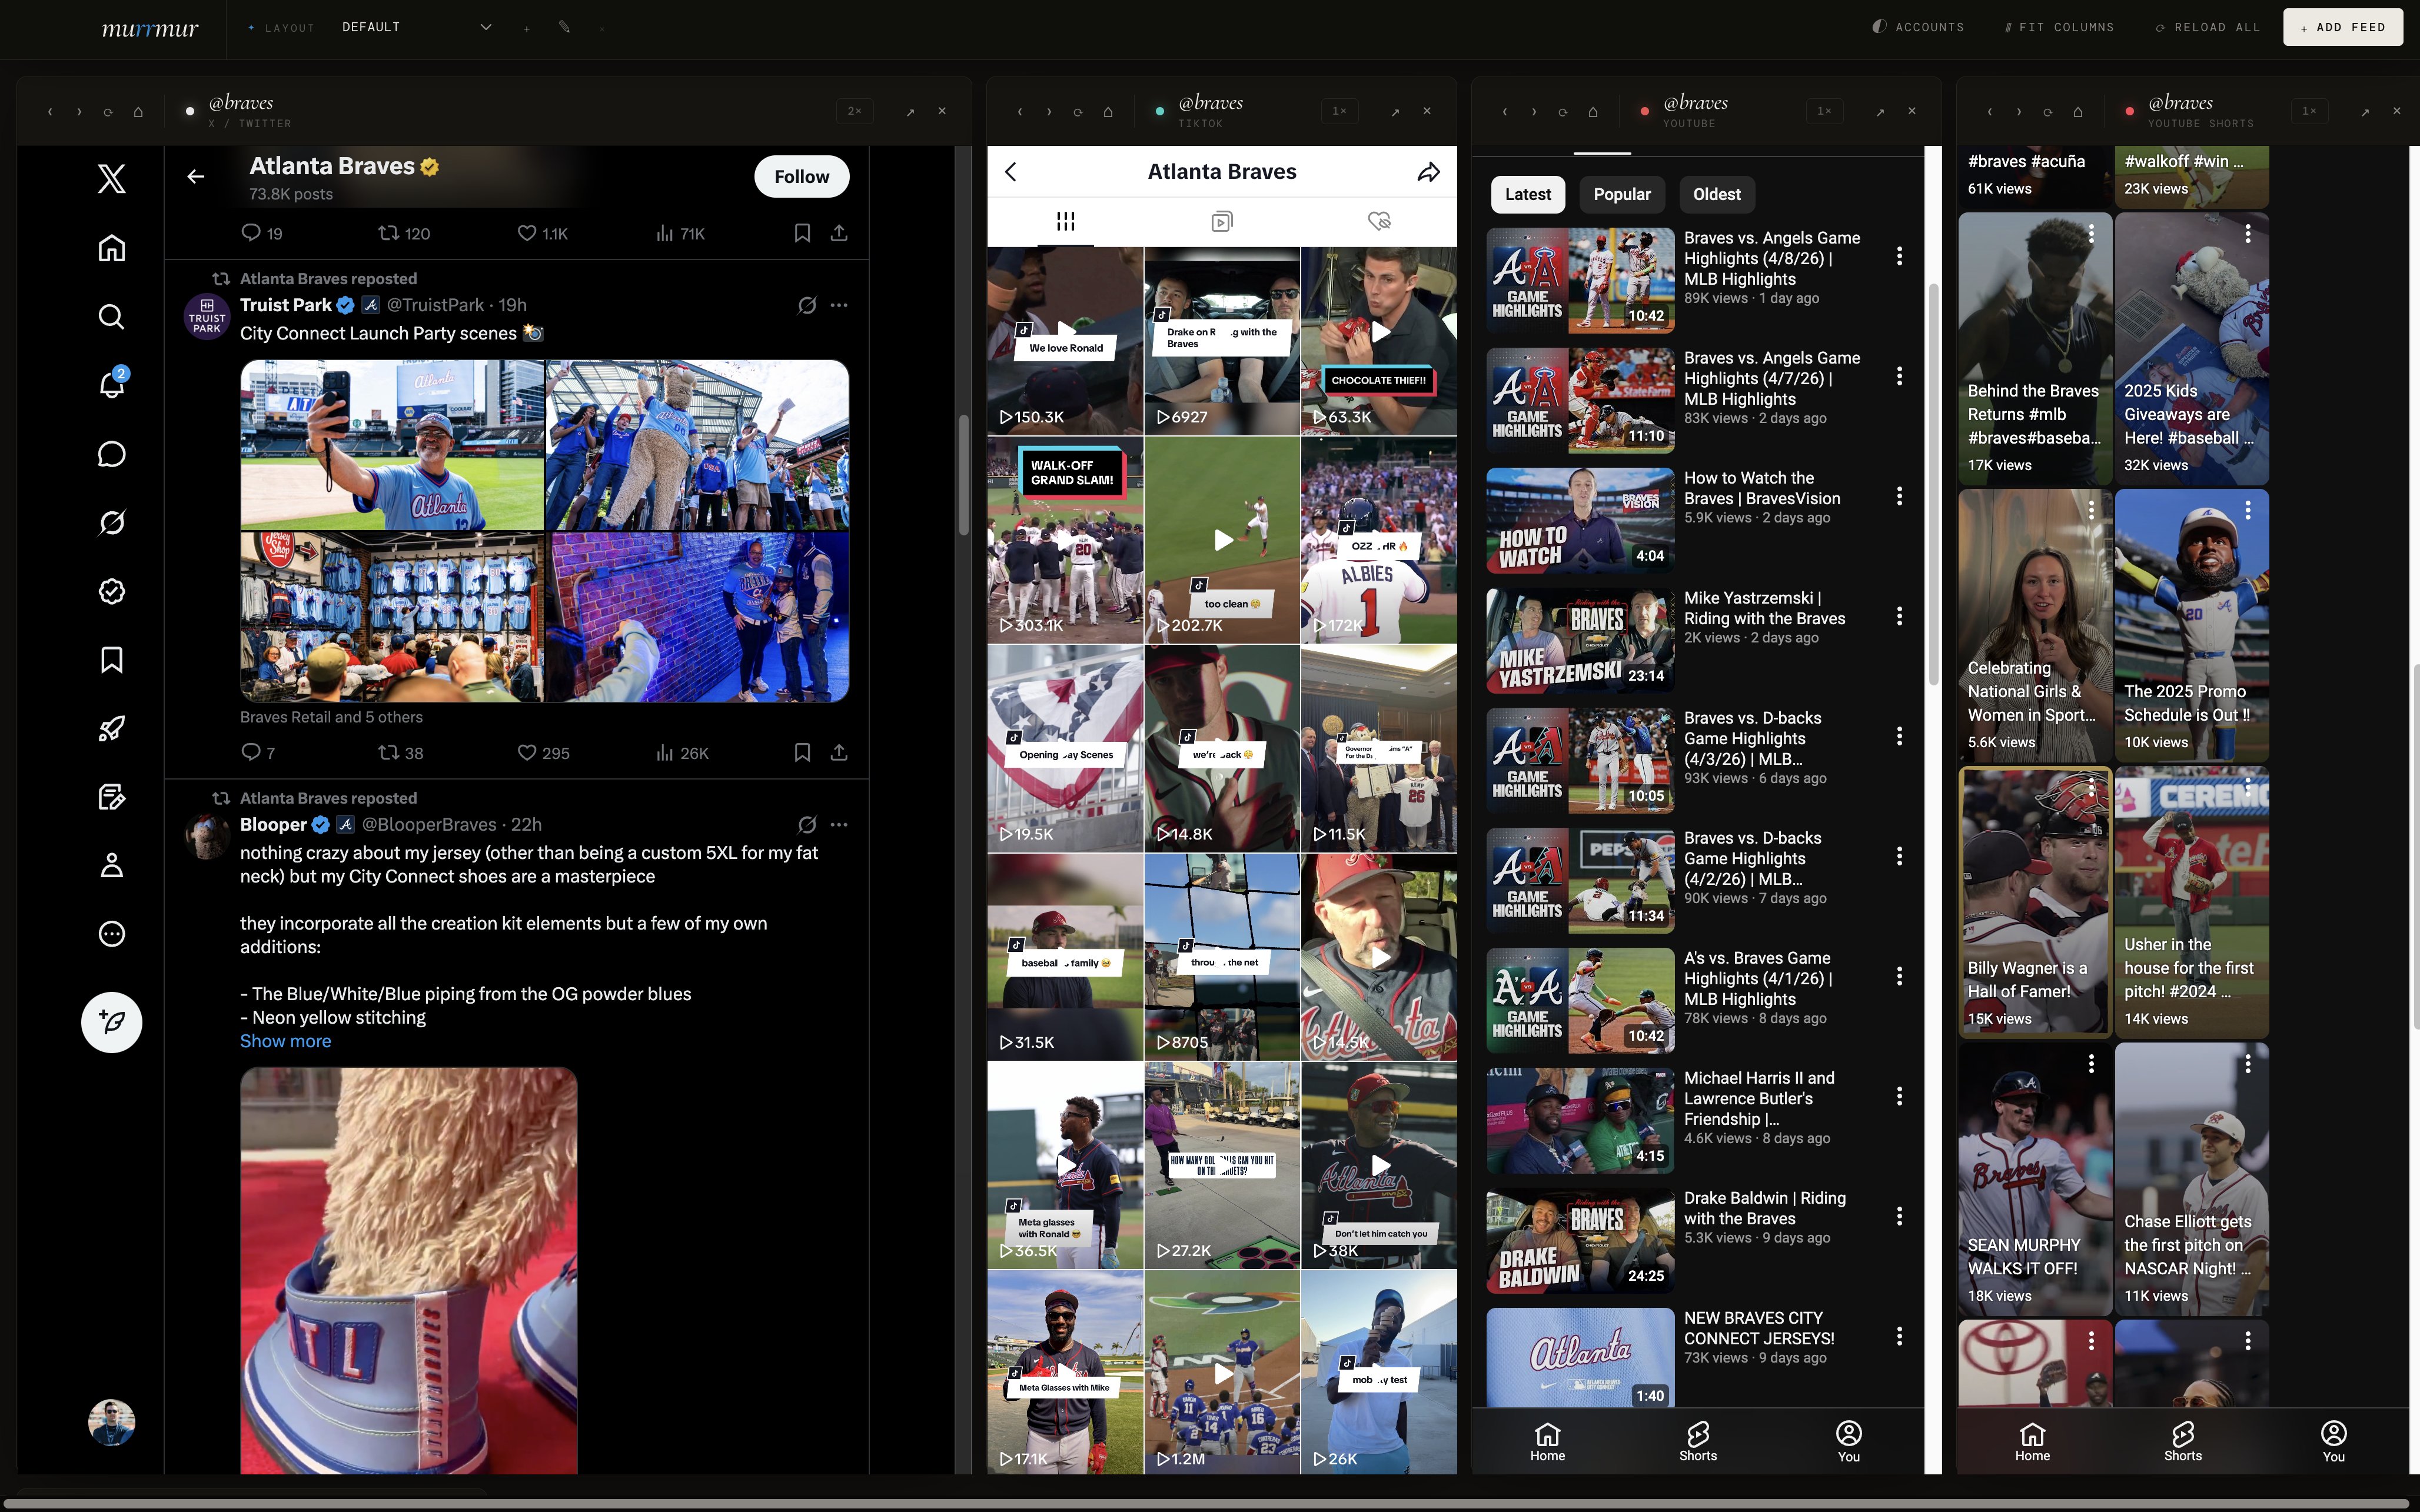Reply to the Truist Park post
This screenshot has width=2420, height=1512.
pos(258,753)
